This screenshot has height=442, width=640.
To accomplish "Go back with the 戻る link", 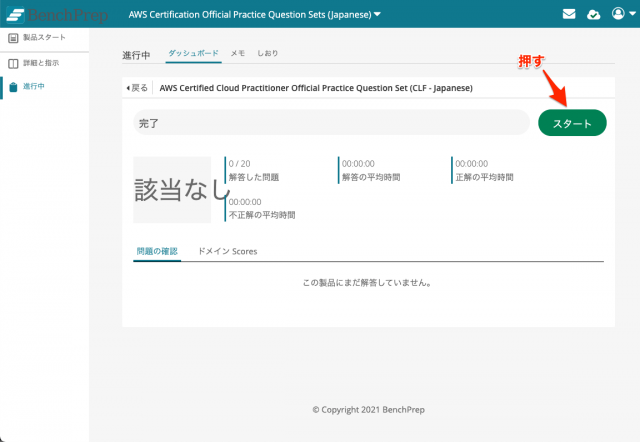I will tap(137, 88).
